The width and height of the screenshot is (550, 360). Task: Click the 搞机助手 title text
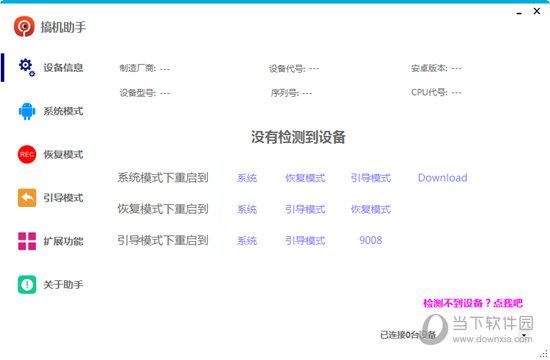[x=63, y=27]
